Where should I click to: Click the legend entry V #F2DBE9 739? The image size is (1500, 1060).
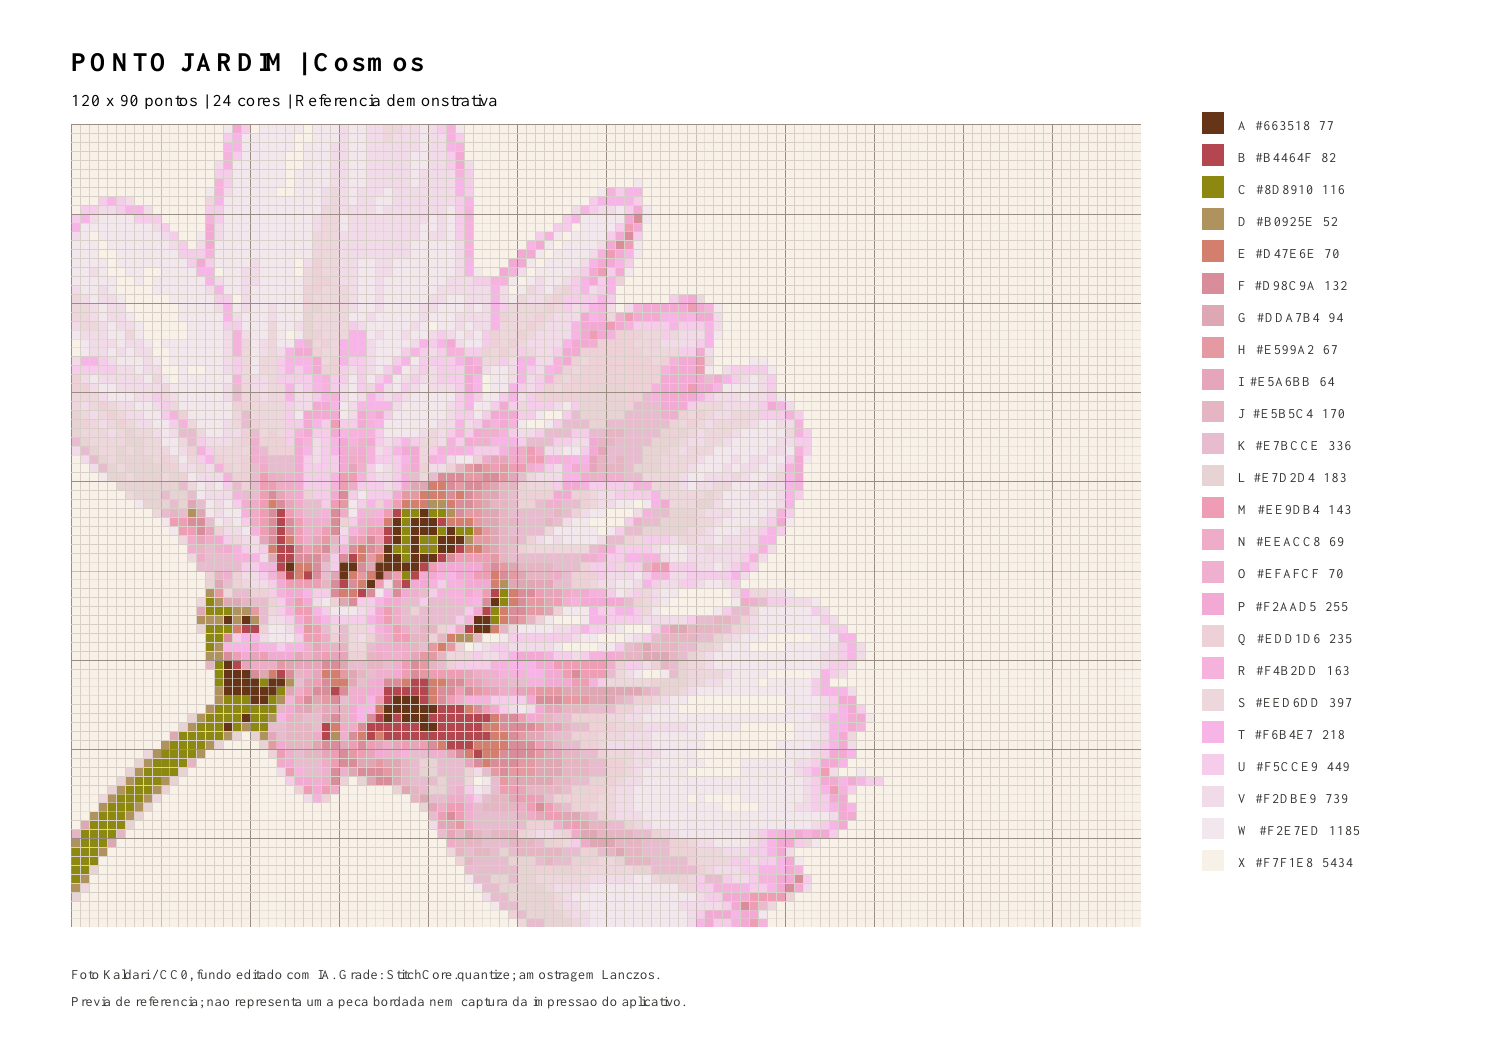click(x=1276, y=798)
